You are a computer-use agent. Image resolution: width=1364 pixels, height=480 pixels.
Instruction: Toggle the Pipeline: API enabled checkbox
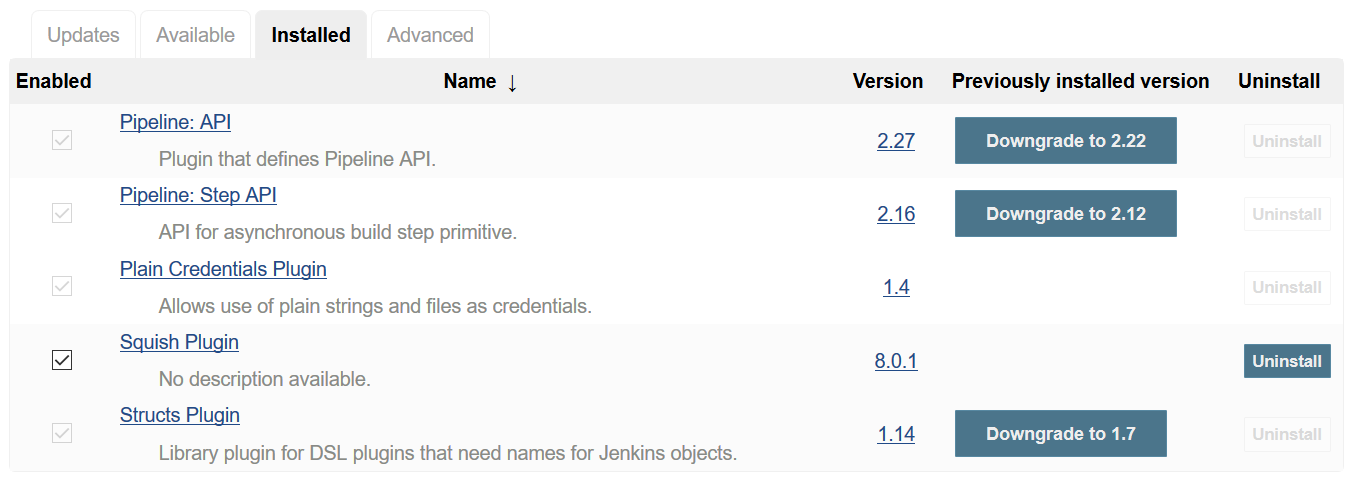tap(62, 140)
